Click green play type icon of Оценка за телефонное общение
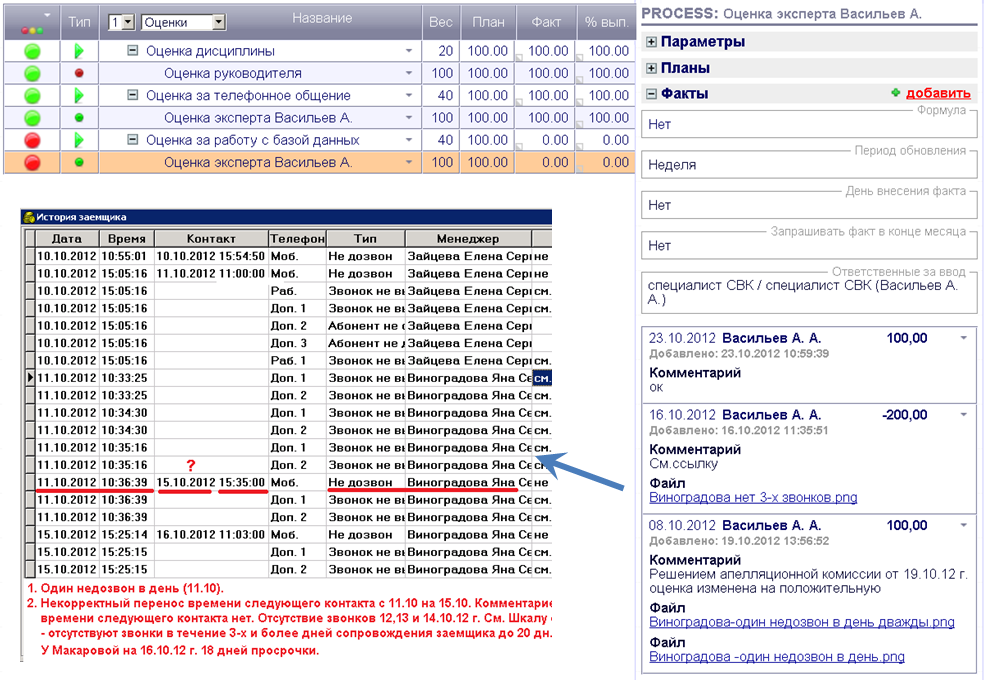This screenshot has width=990, height=680. [x=79, y=95]
